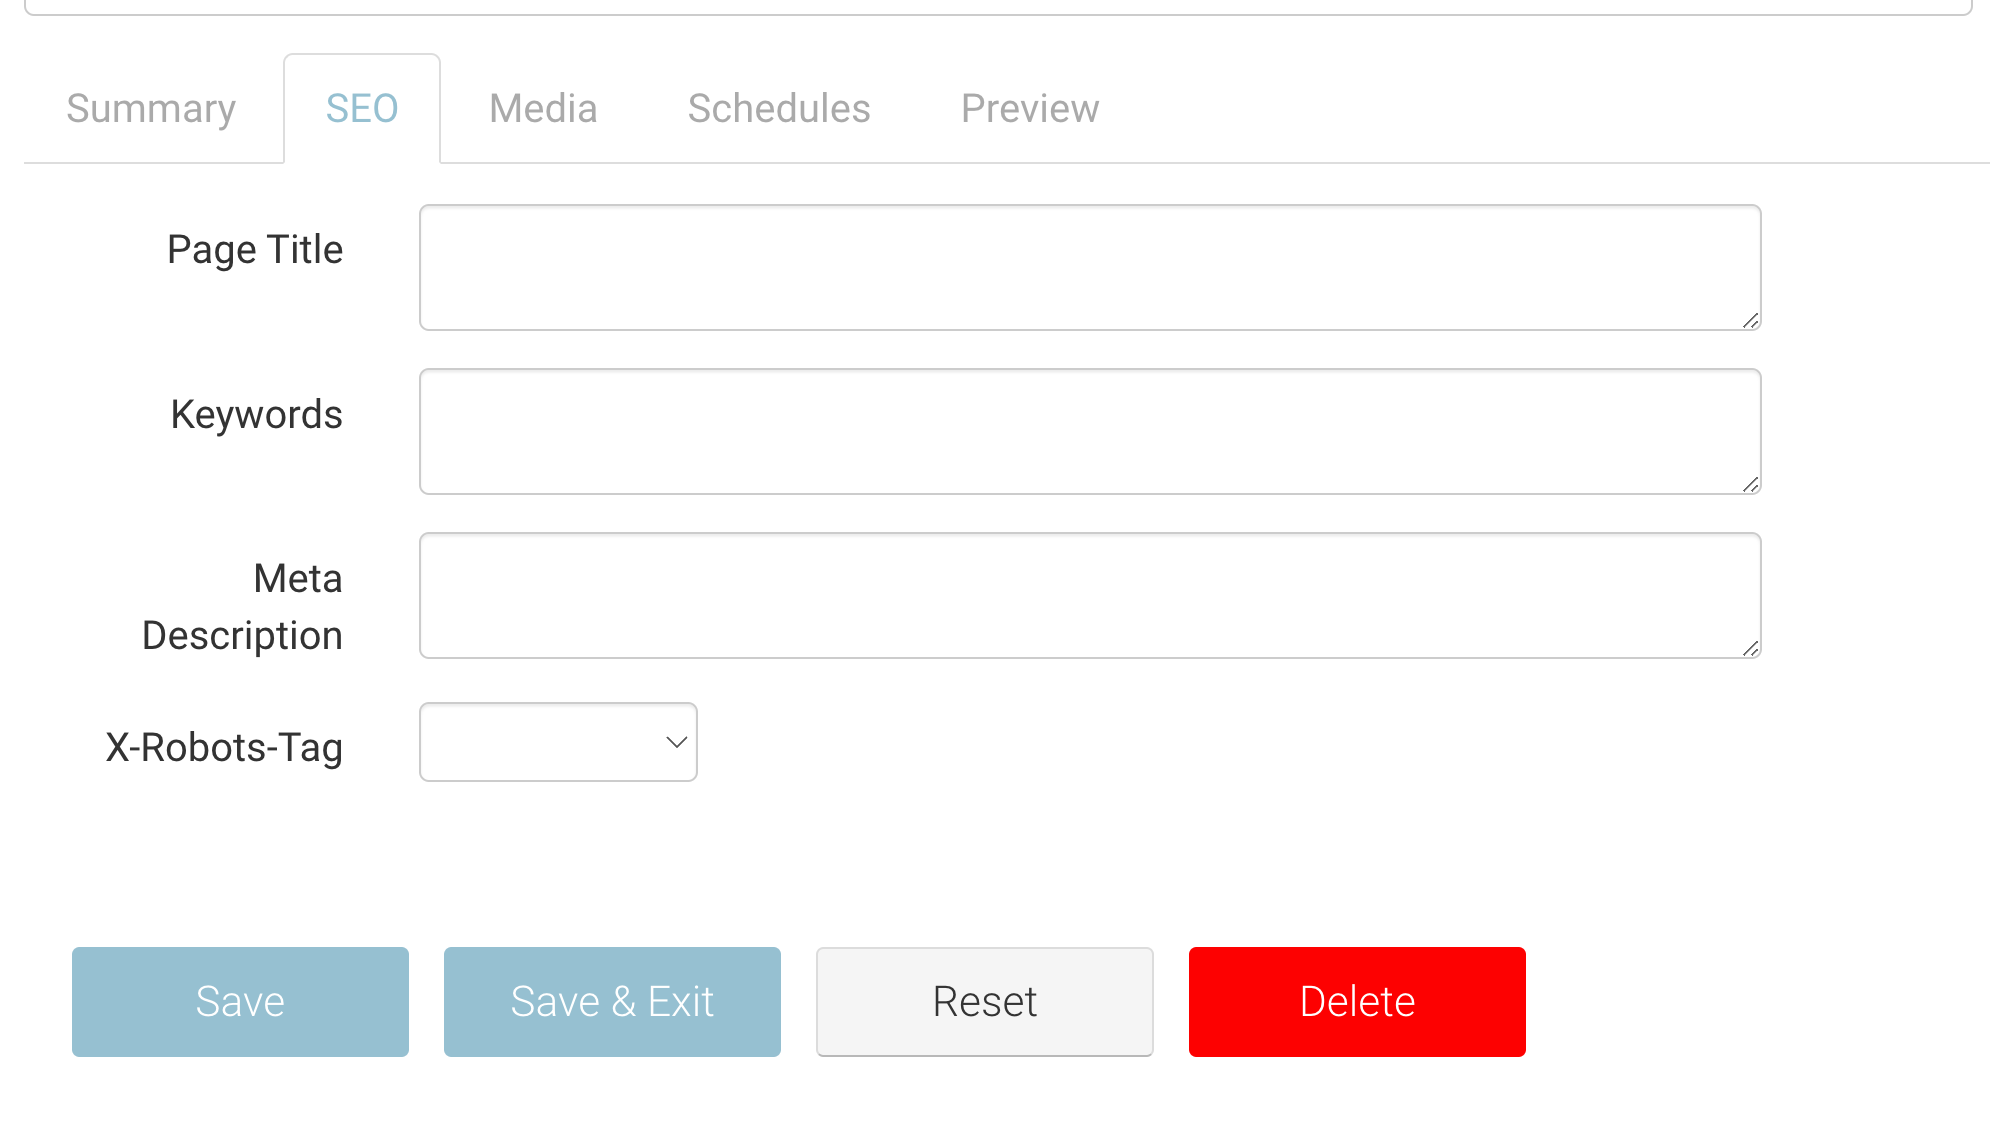The width and height of the screenshot is (1990, 1126).
Task: Select the SEO tab
Action: pyautogui.click(x=362, y=108)
